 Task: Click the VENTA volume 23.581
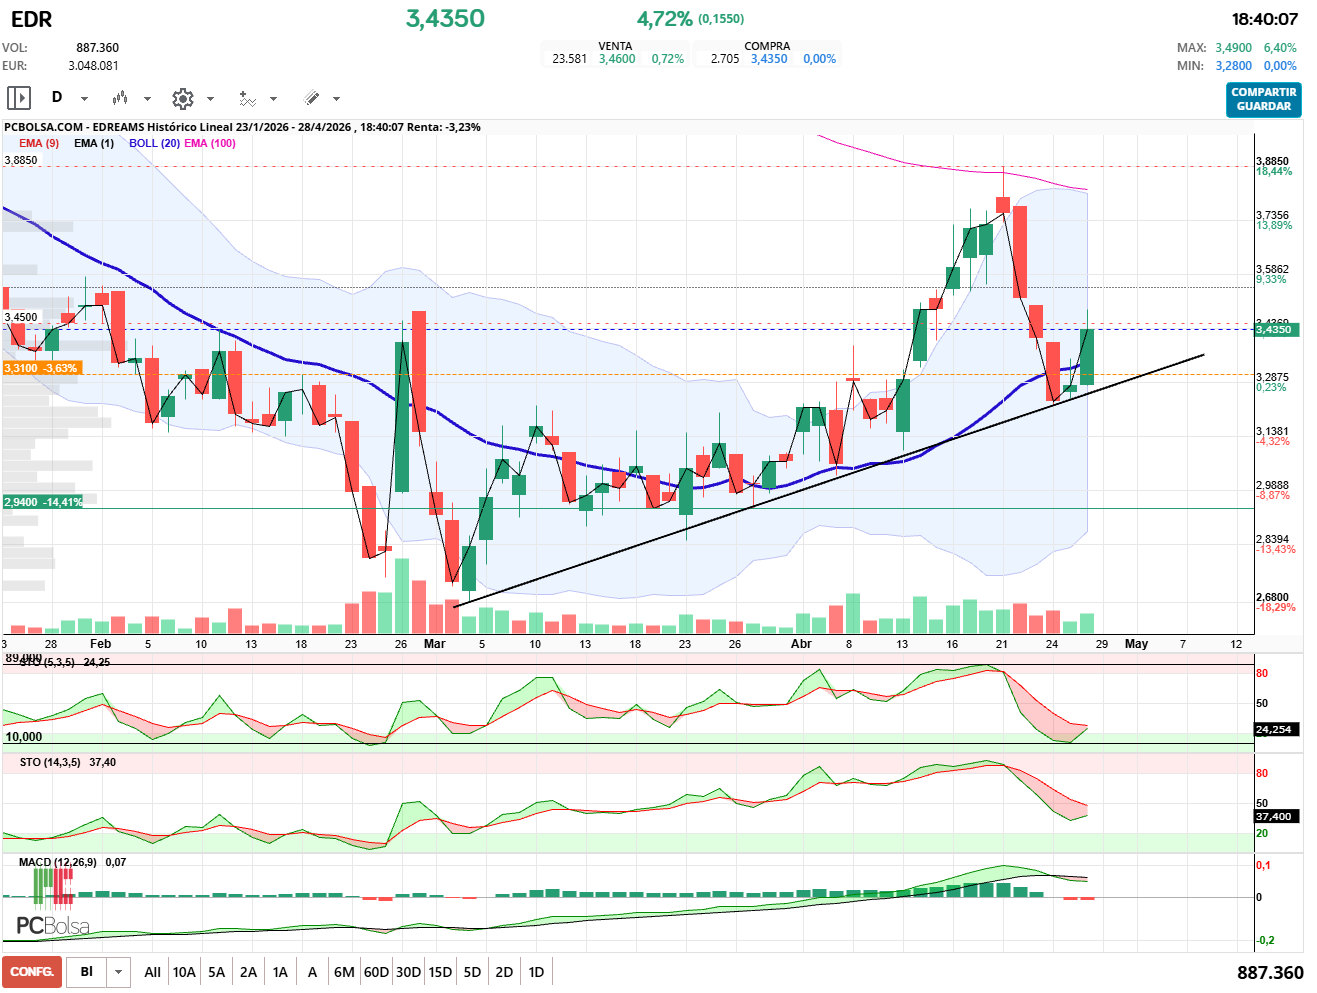[570, 59]
